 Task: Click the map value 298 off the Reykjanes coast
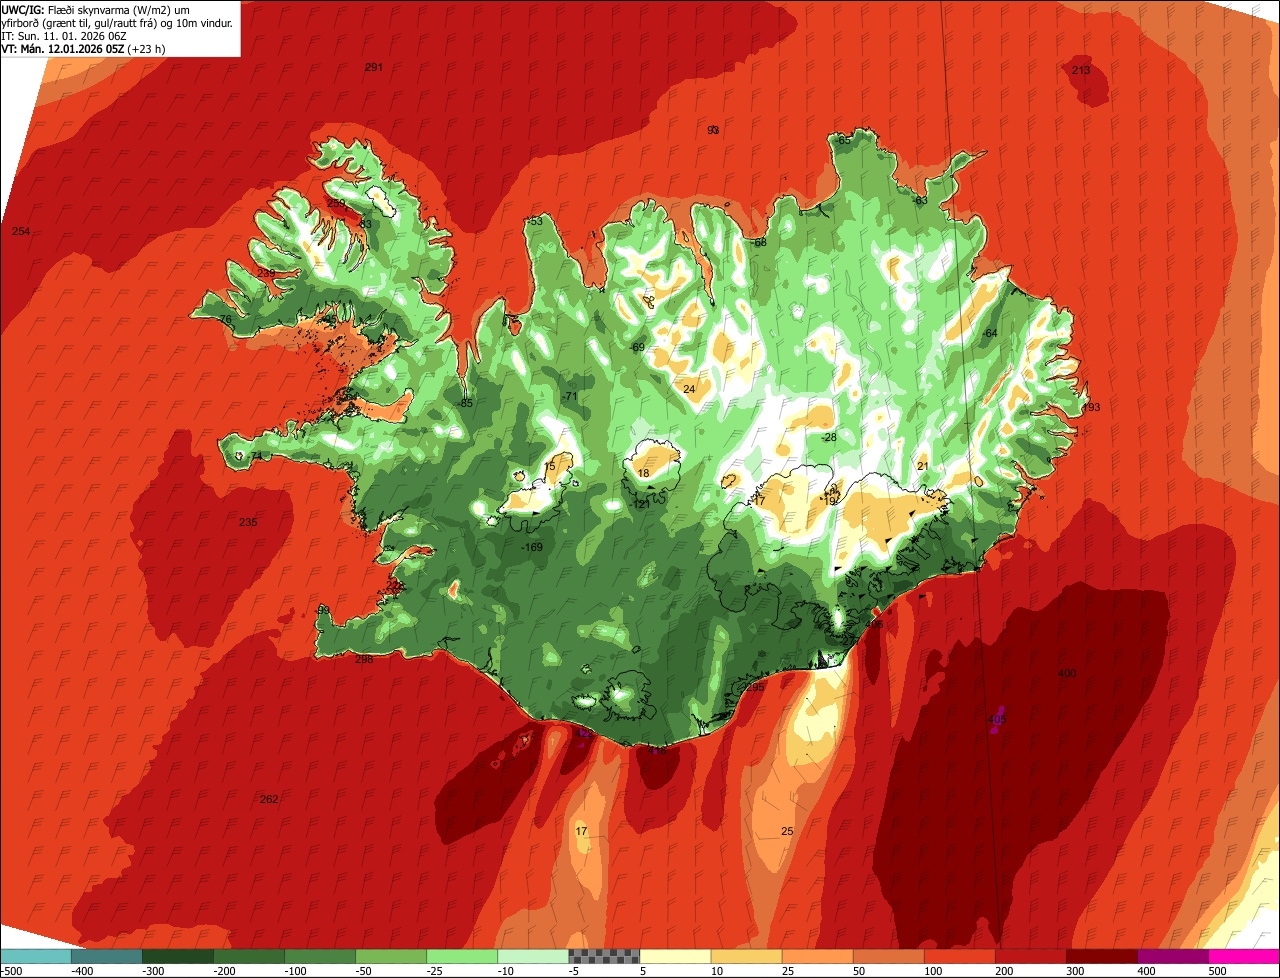pyautogui.click(x=364, y=659)
